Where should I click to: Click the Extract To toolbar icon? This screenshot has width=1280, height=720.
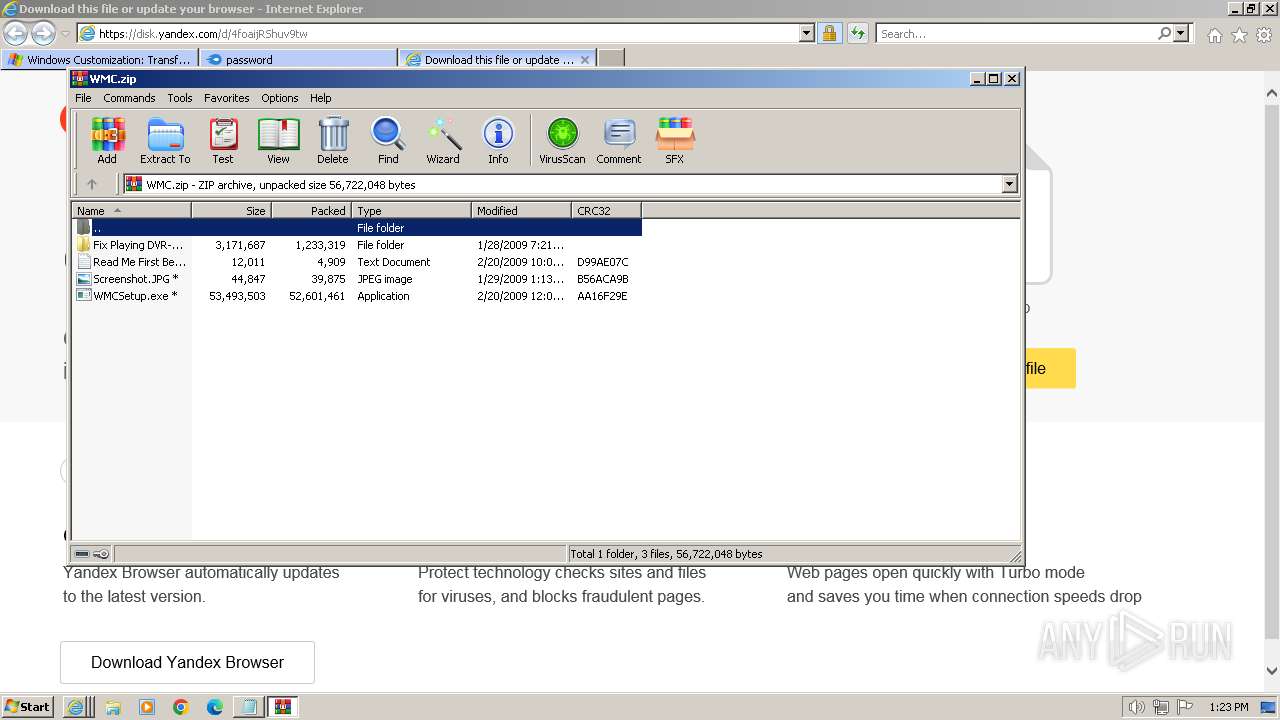pos(165,140)
